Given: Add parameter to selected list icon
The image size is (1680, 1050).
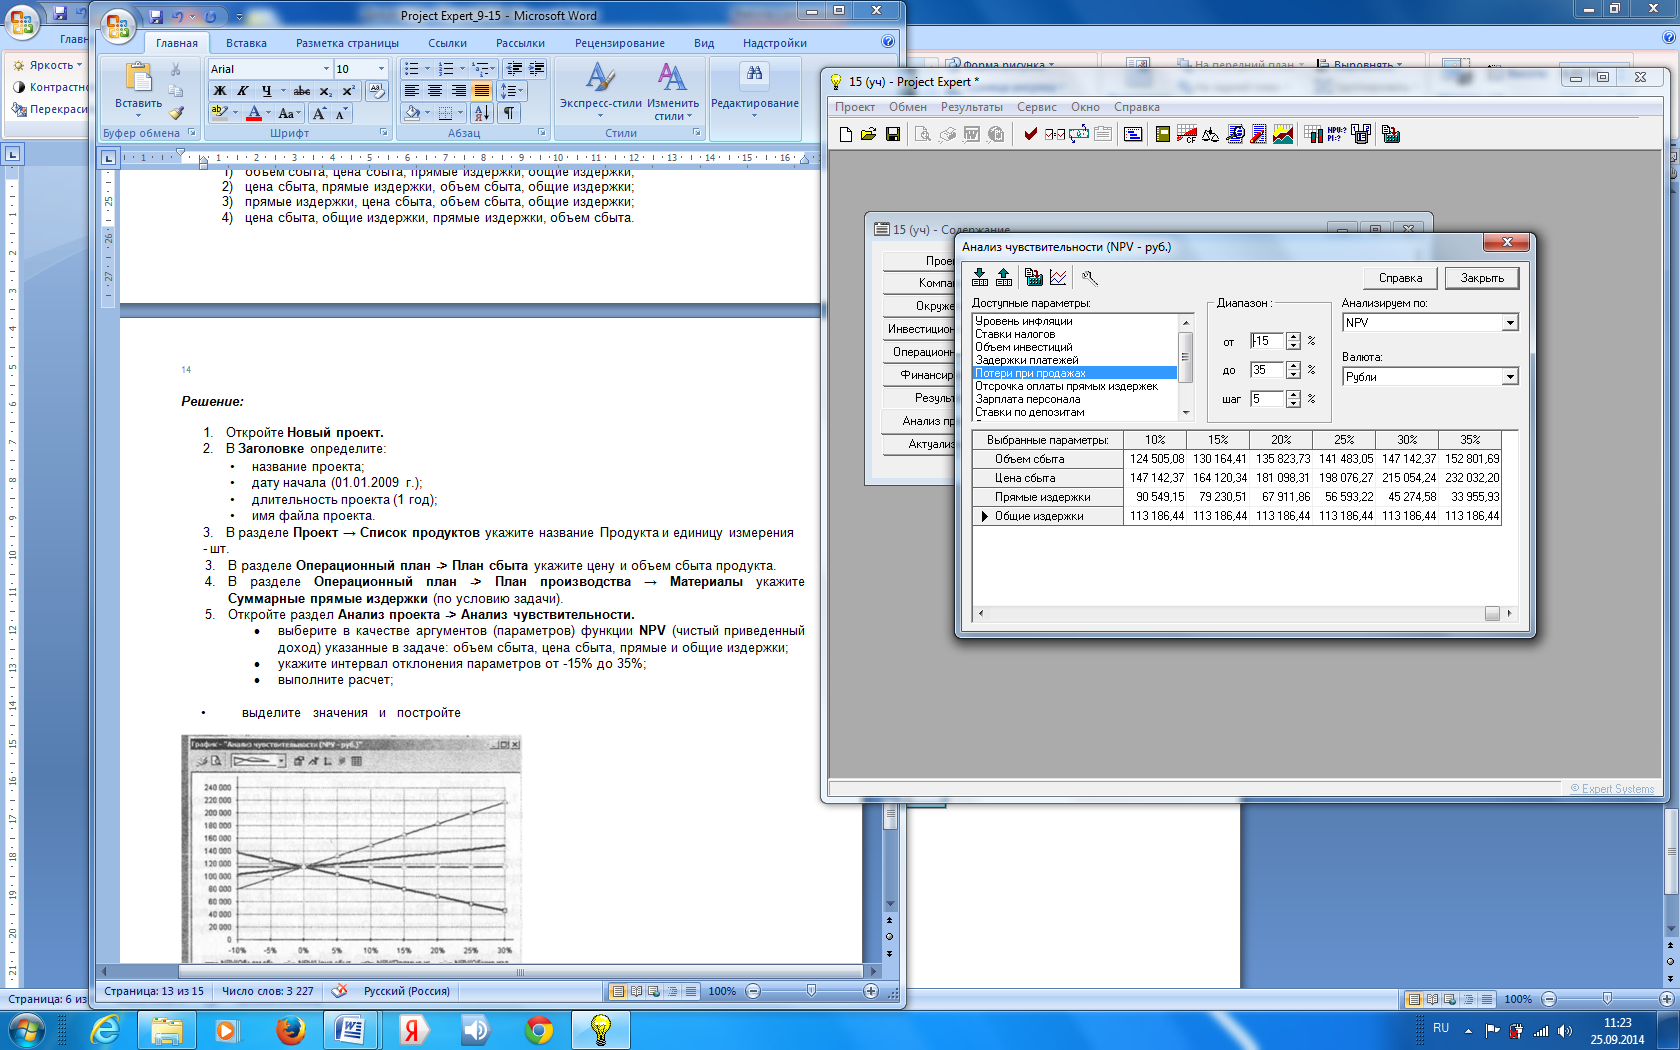Looking at the screenshot, I should [x=980, y=278].
